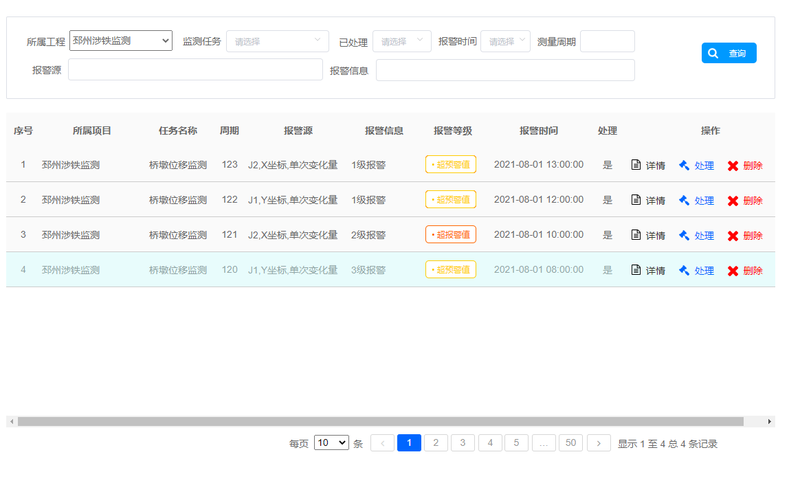The width and height of the screenshot is (800, 483).
Task: Click current page 1 button
Action: 409,443
